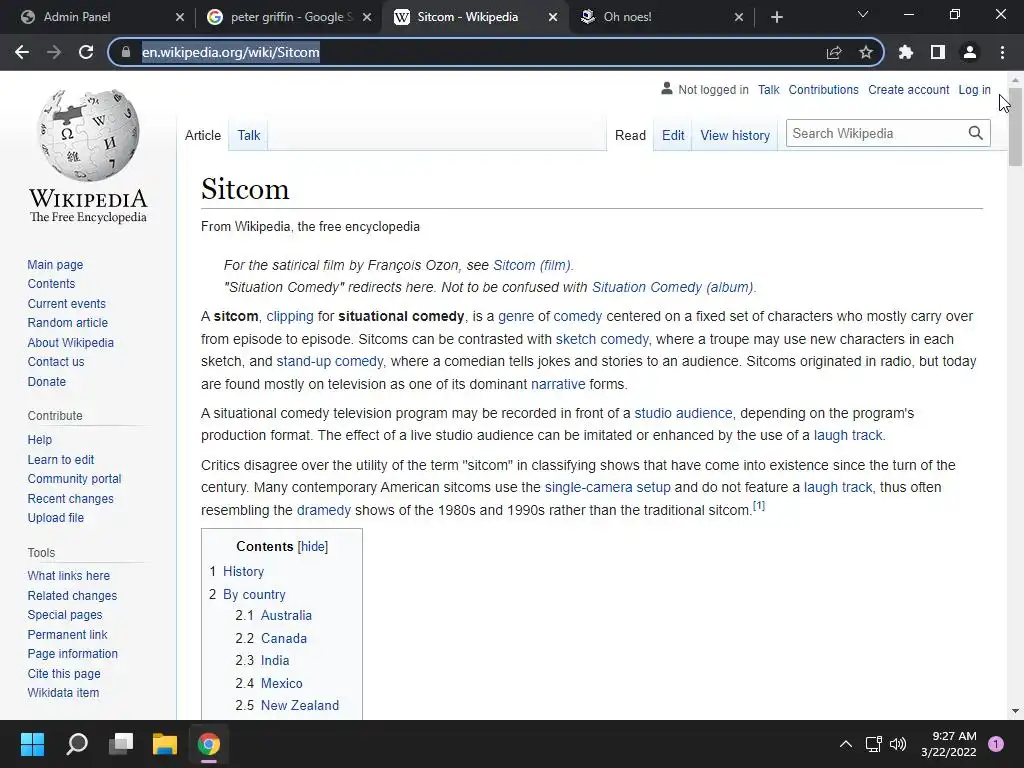Click the Create account link

click(908, 89)
